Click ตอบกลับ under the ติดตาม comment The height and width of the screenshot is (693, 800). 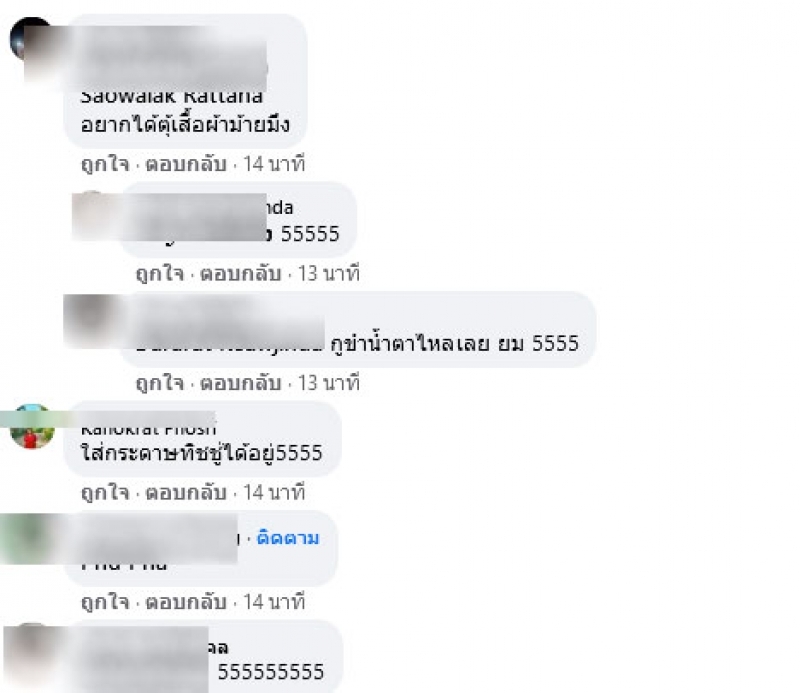click(186, 603)
